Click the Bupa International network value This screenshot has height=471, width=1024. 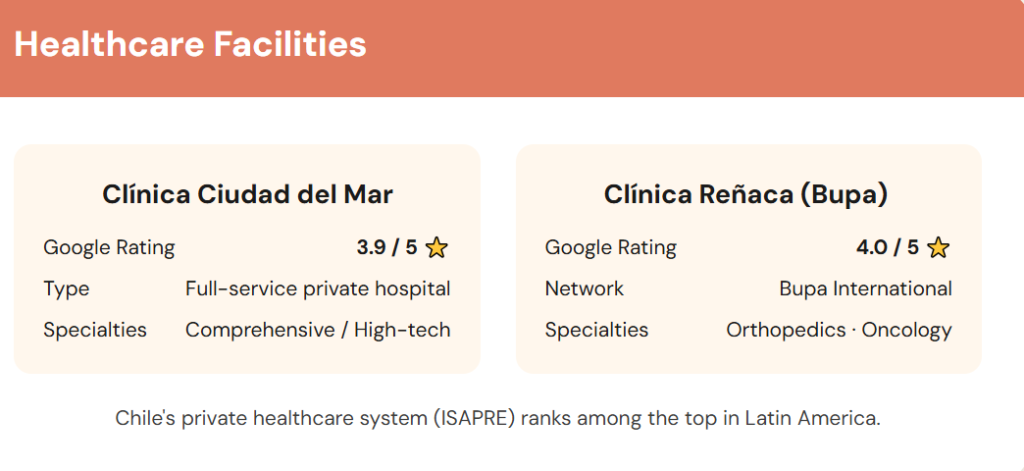point(865,289)
